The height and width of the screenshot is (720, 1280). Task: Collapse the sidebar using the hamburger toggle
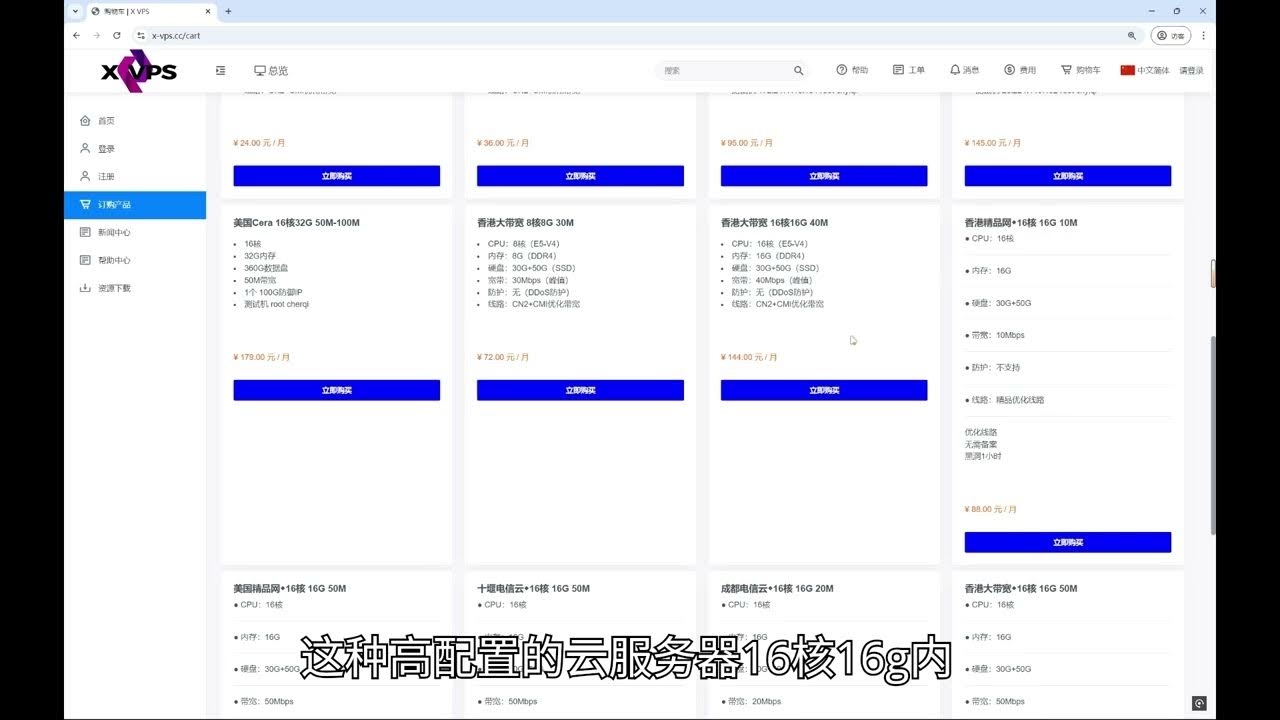[220, 70]
